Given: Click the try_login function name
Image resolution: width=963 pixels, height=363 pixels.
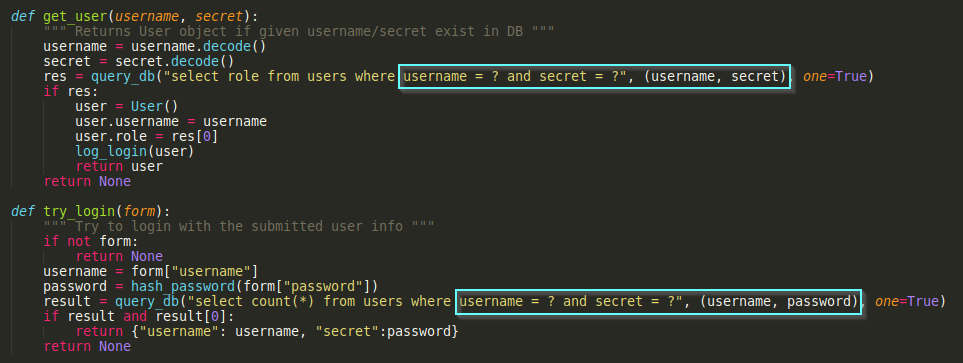Looking at the screenshot, I should [79, 212].
